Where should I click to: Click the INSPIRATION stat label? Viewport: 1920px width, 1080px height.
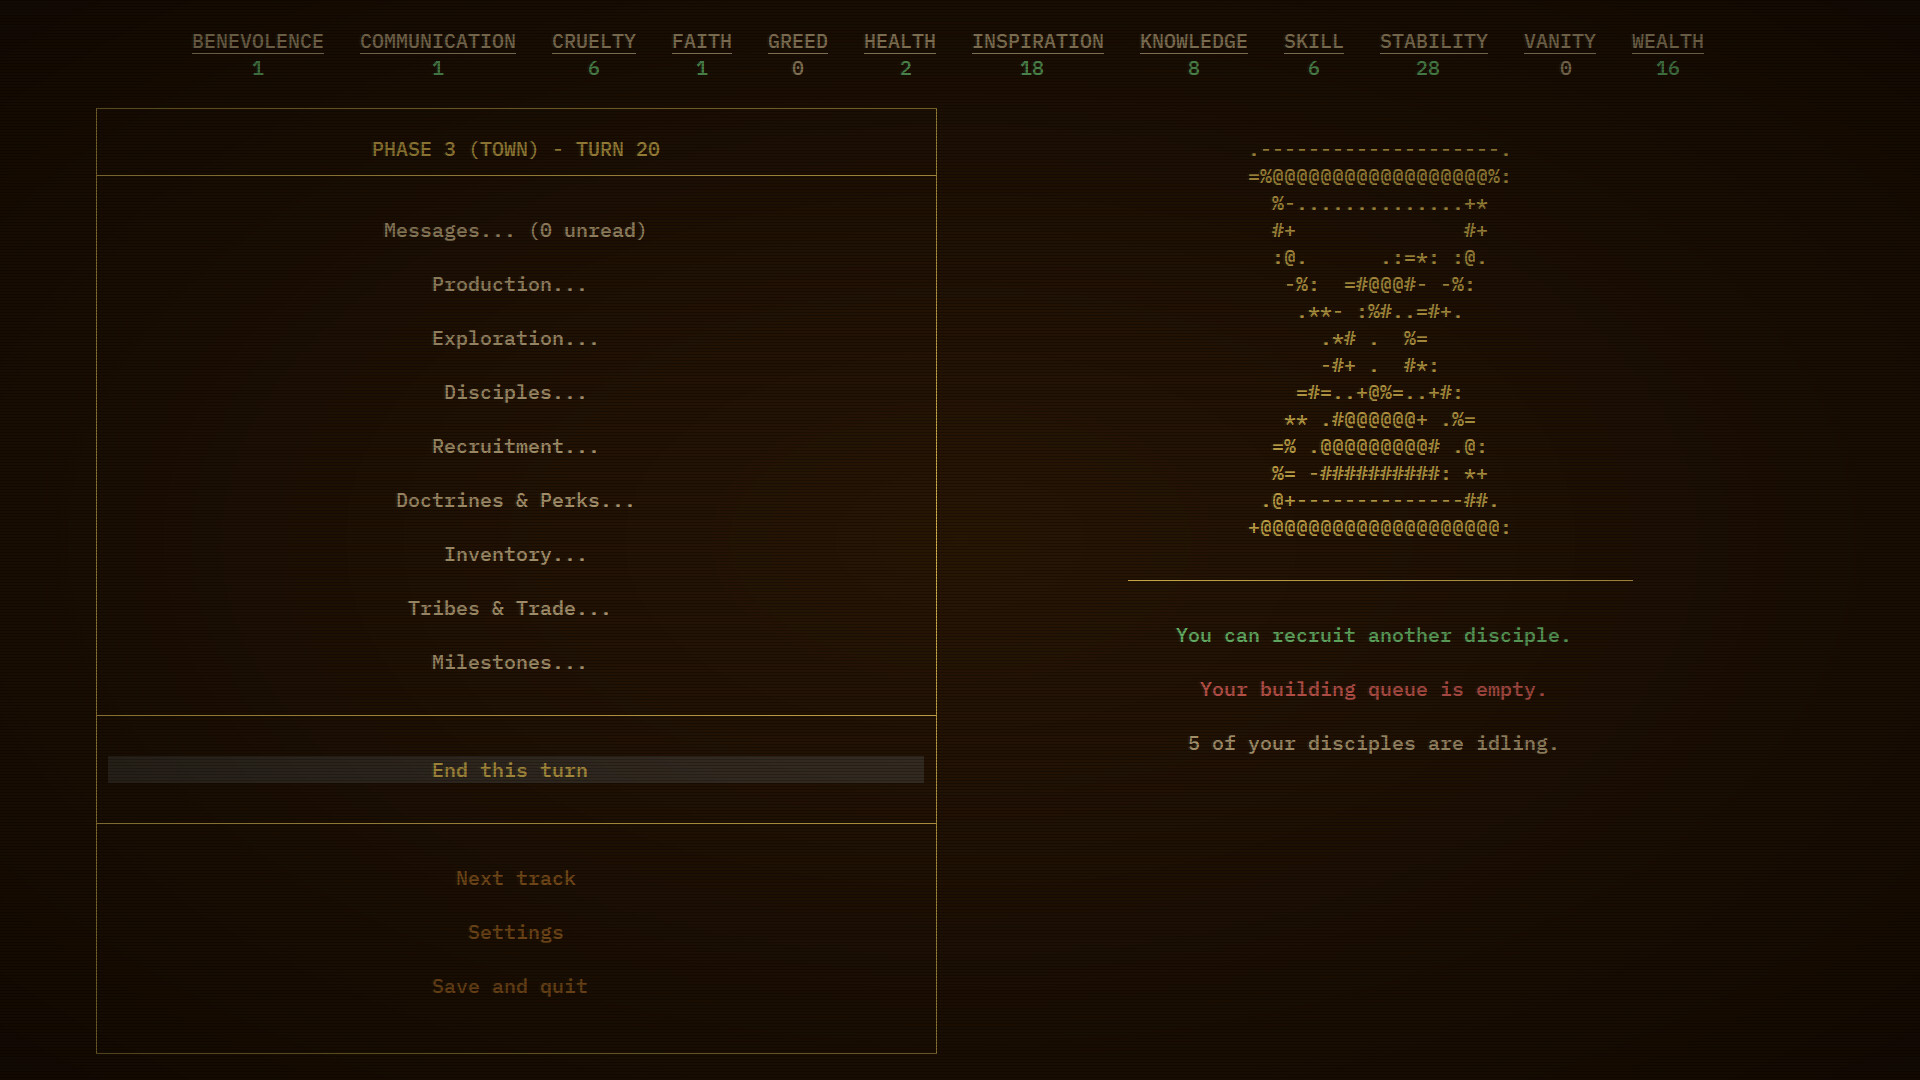point(1037,42)
